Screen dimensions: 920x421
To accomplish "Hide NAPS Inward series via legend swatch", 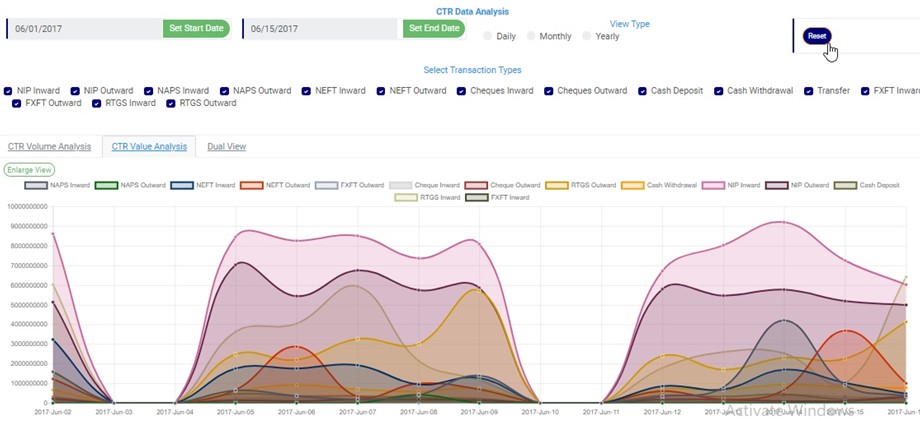I will pos(36,185).
